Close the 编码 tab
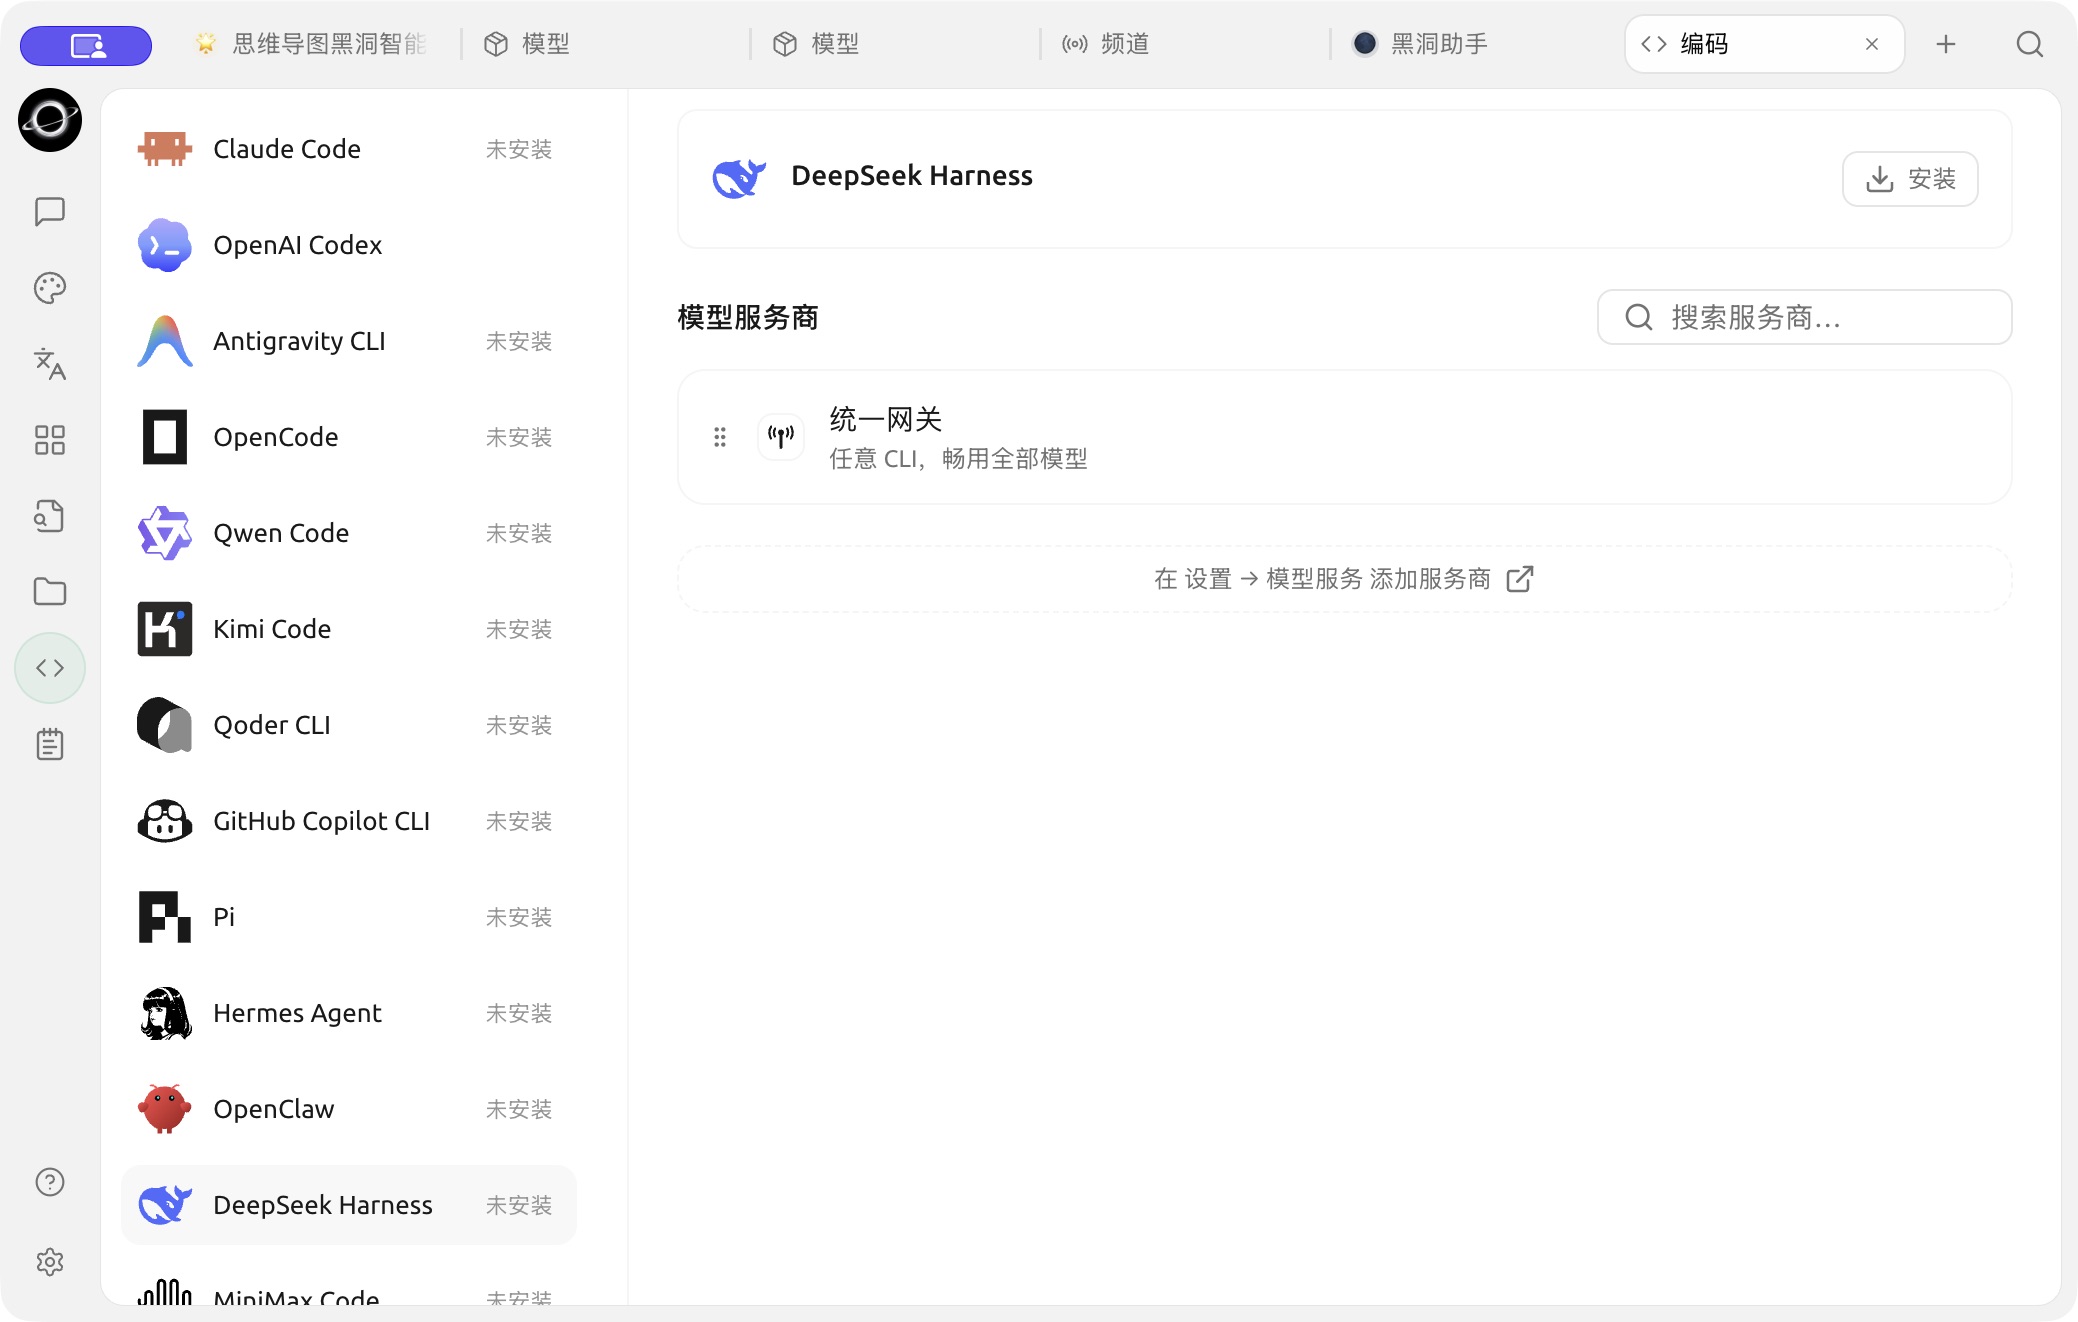This screenshot has width=2078, height=1322. click(1872, 44)
